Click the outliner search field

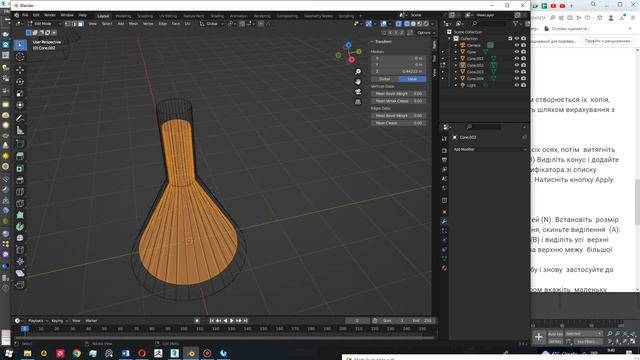coord(489,24)
